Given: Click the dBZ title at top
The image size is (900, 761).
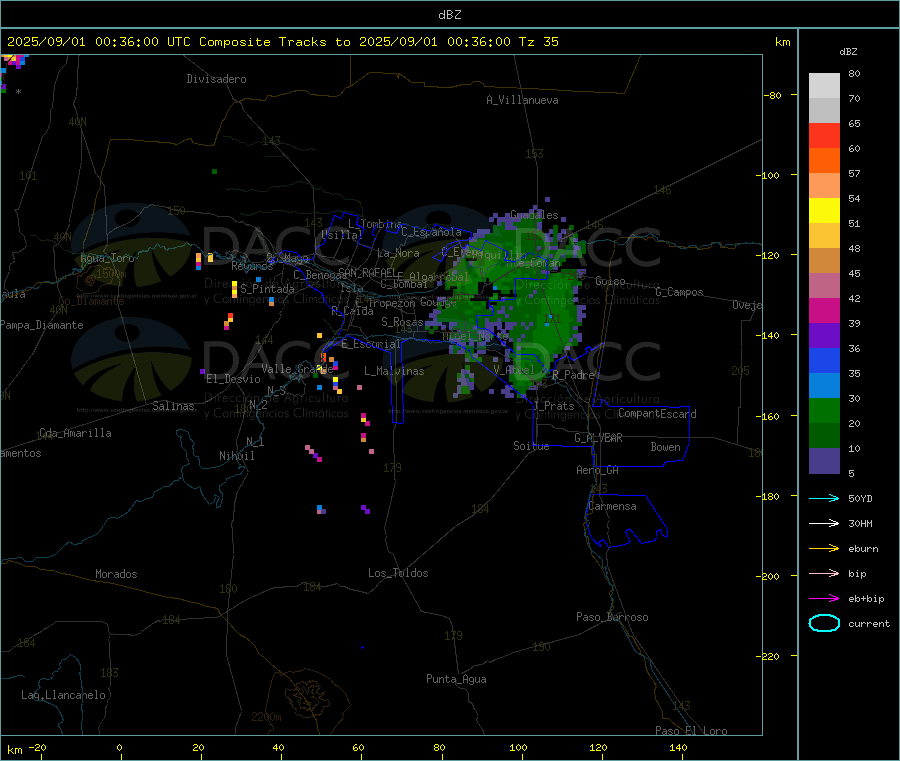Looking at the screenshot, I should 449,15.
